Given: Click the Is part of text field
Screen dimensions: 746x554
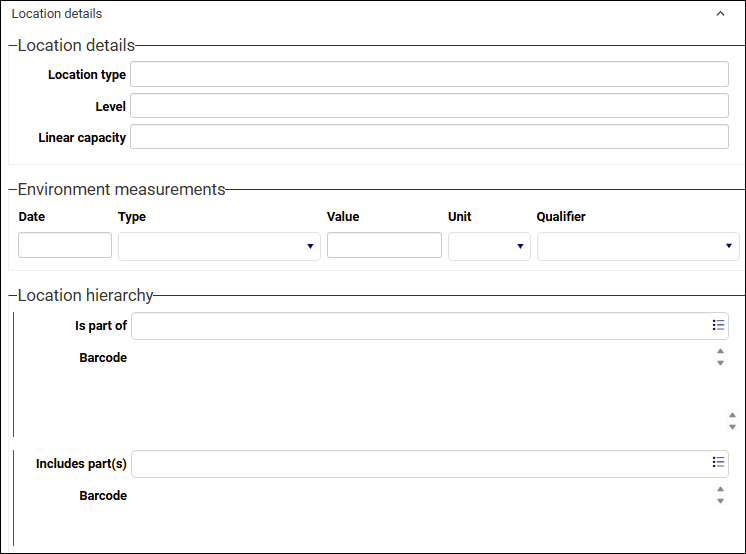Looking at the screenshot, I should click(421, 326).
